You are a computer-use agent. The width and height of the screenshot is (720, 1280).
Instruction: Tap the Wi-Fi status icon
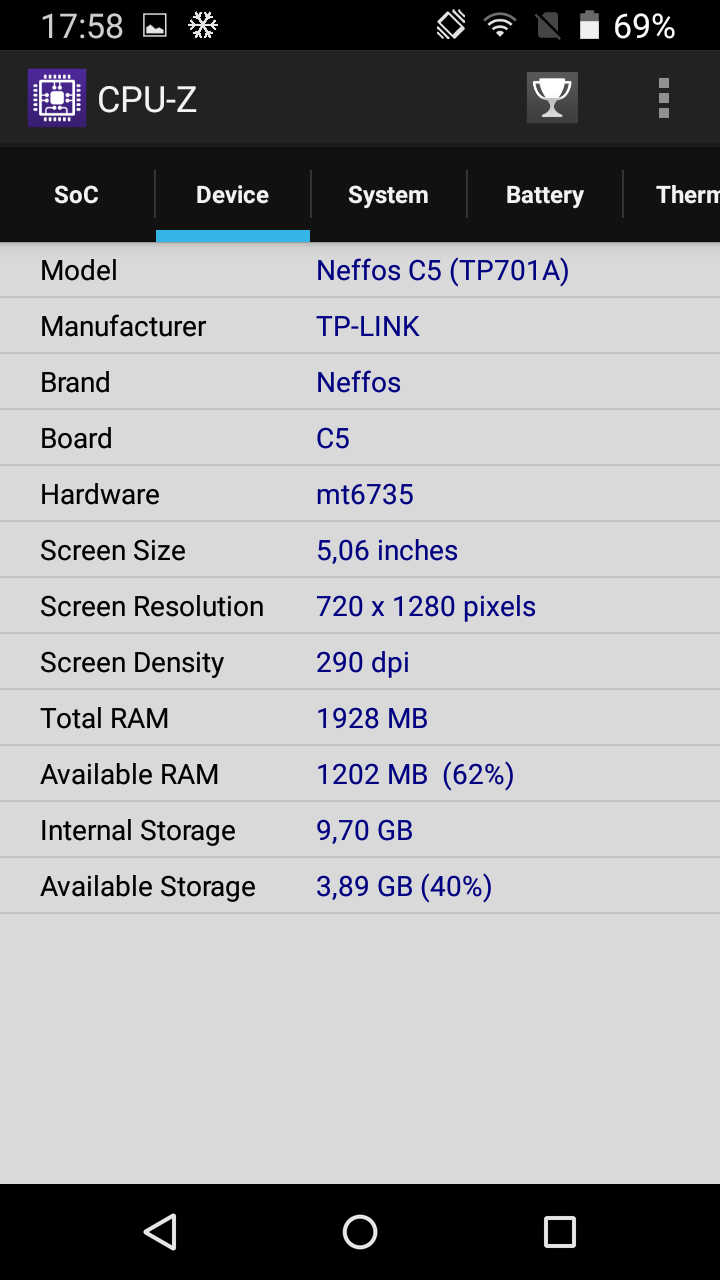coord(499,25)
